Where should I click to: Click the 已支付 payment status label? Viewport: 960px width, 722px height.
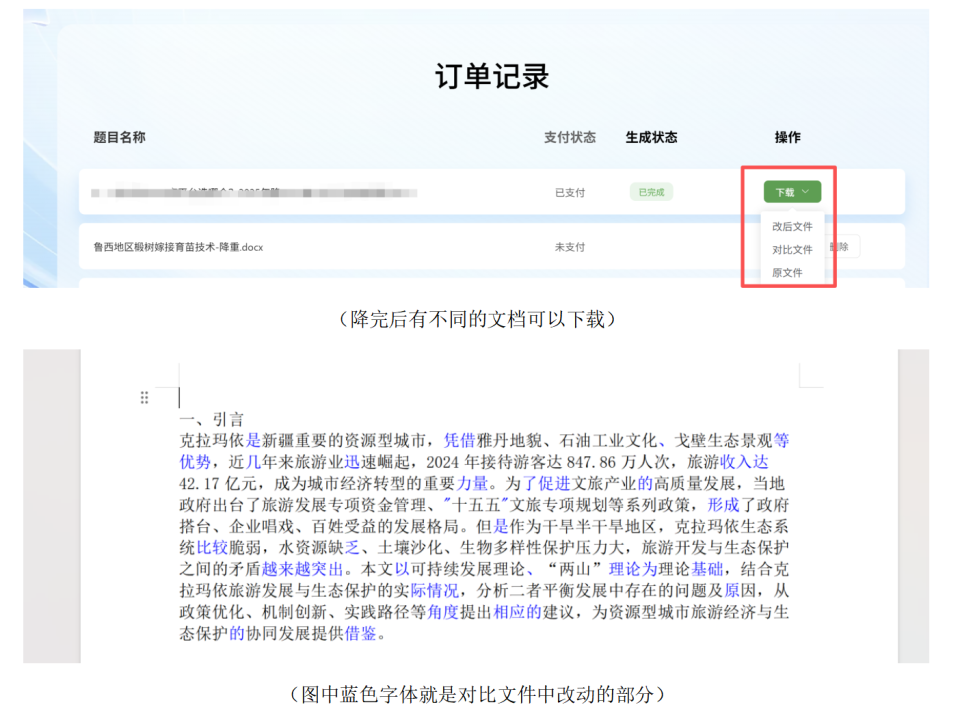pos(570,192)
